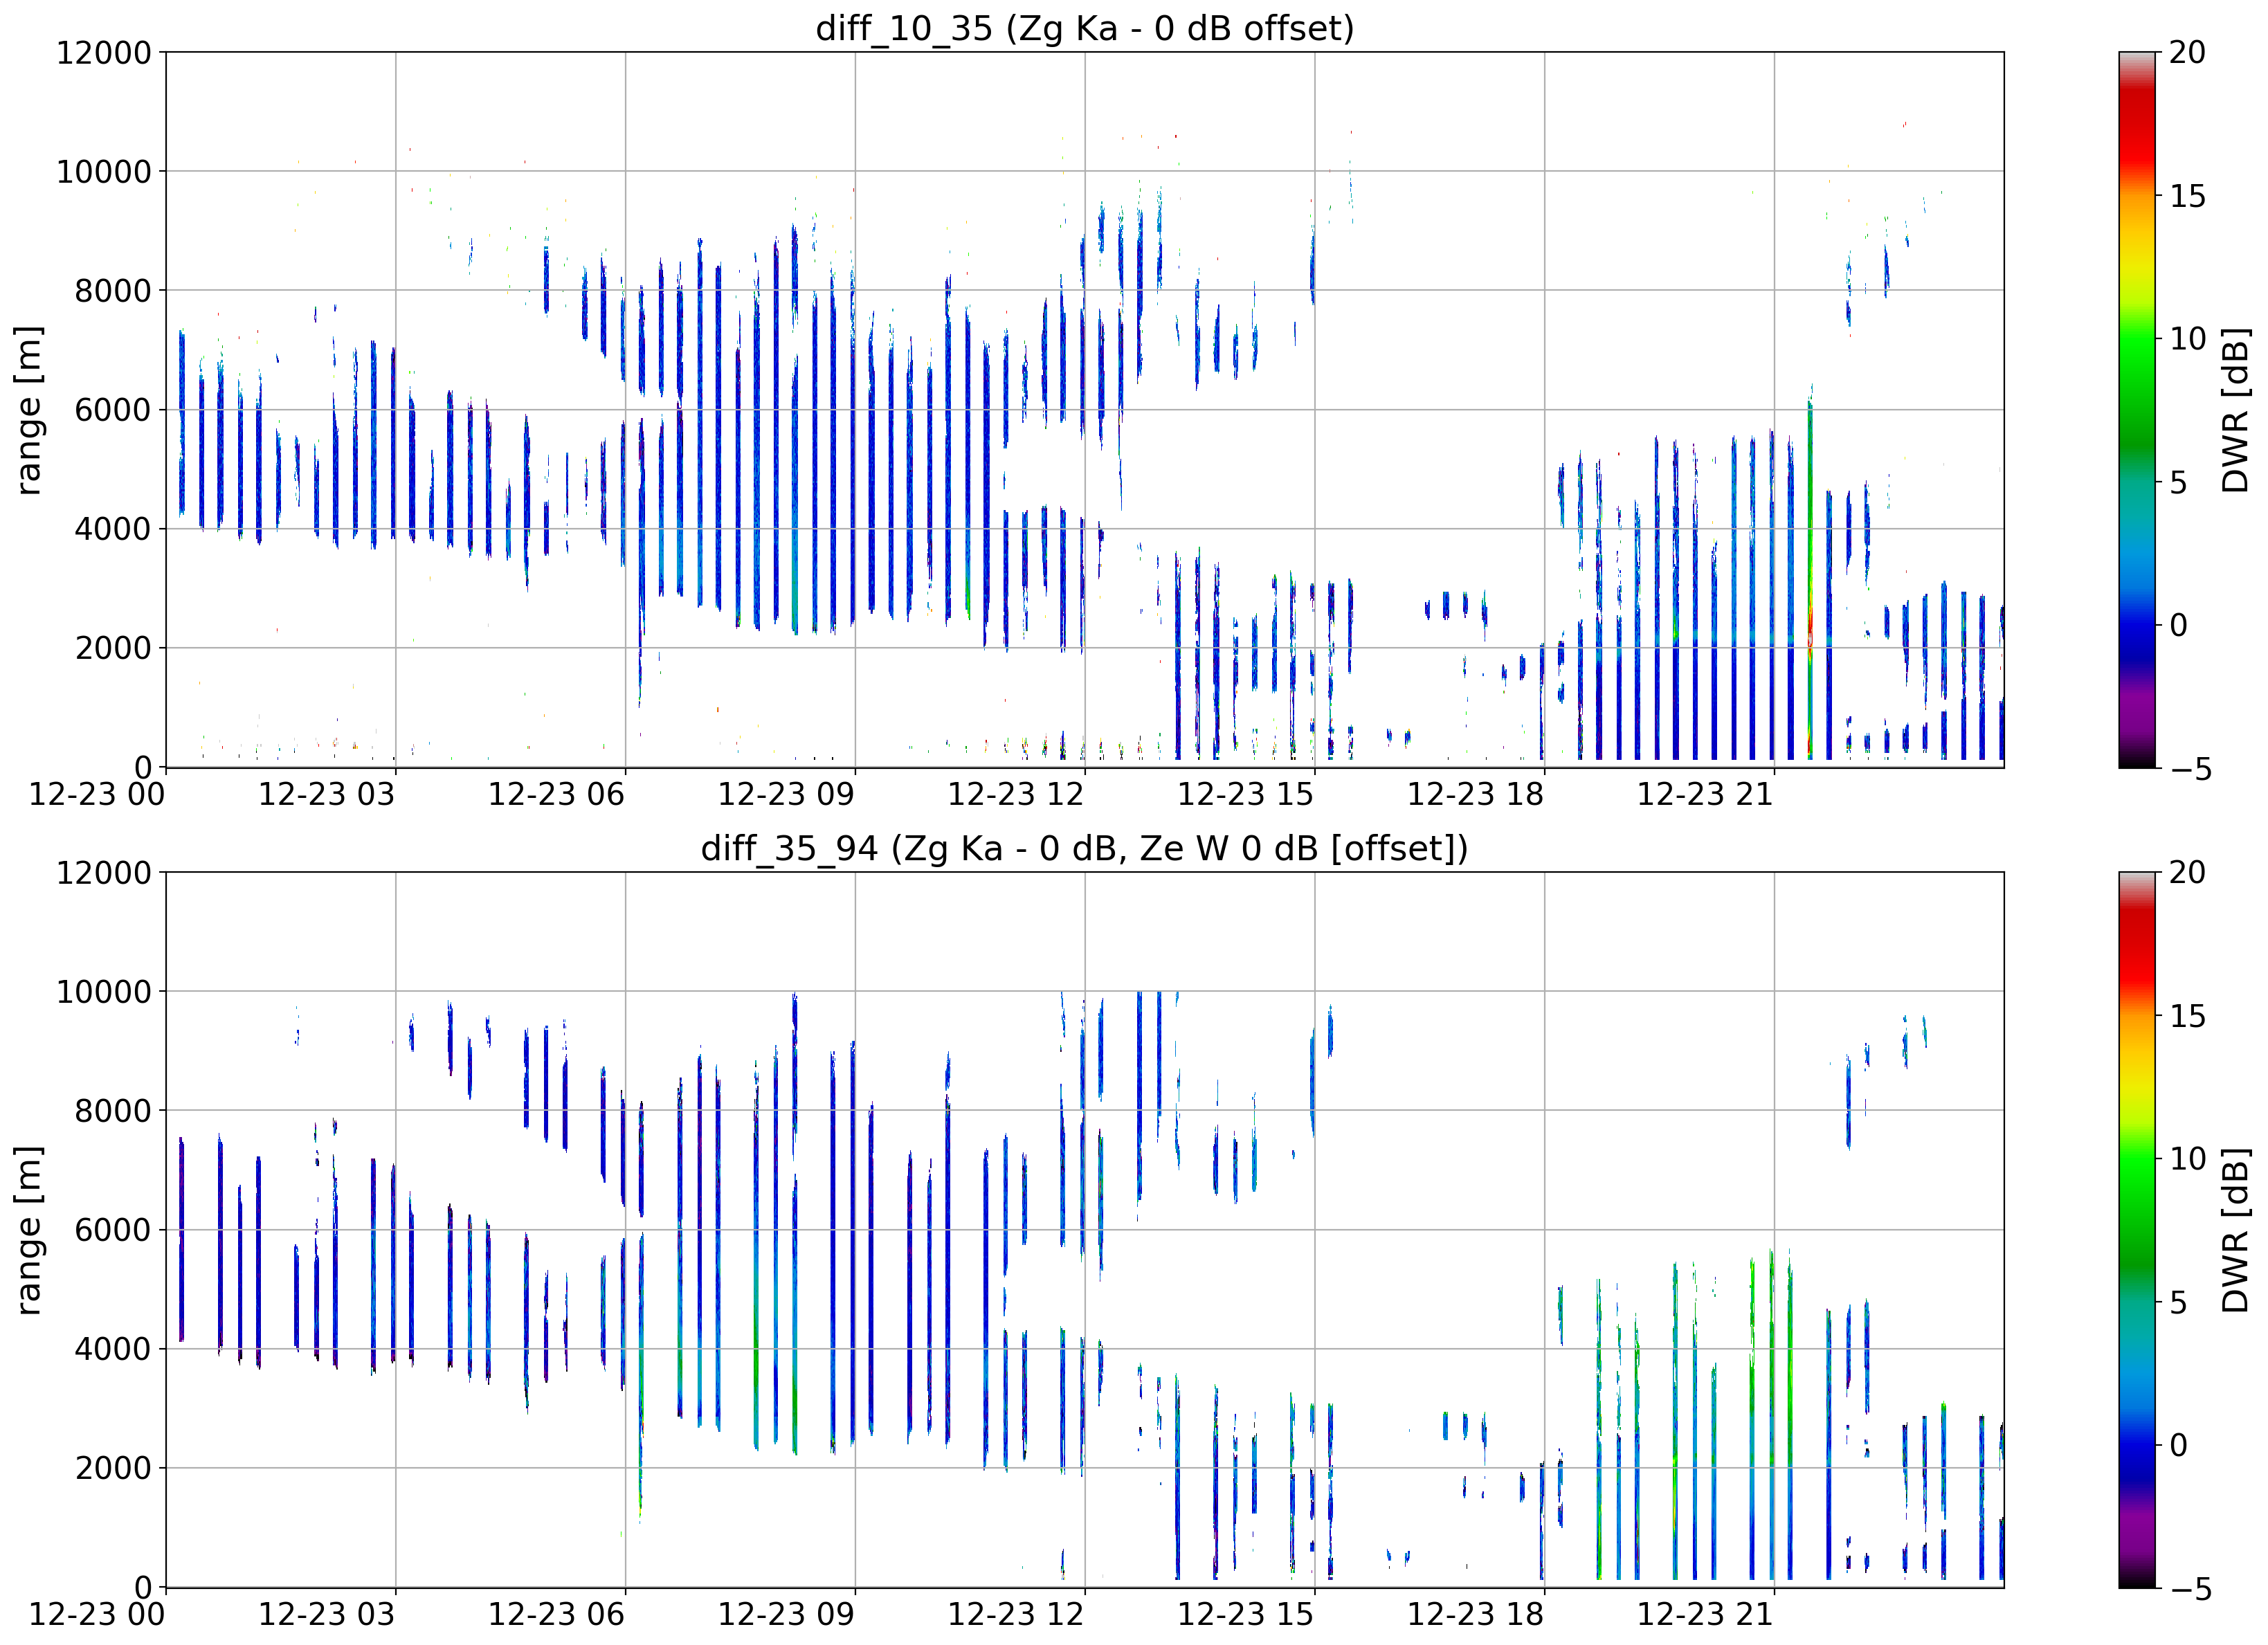Viewport: 2268px width, 1645px height.
Task: Click the diff_35_94 plot title
Action: [1084, 848]
